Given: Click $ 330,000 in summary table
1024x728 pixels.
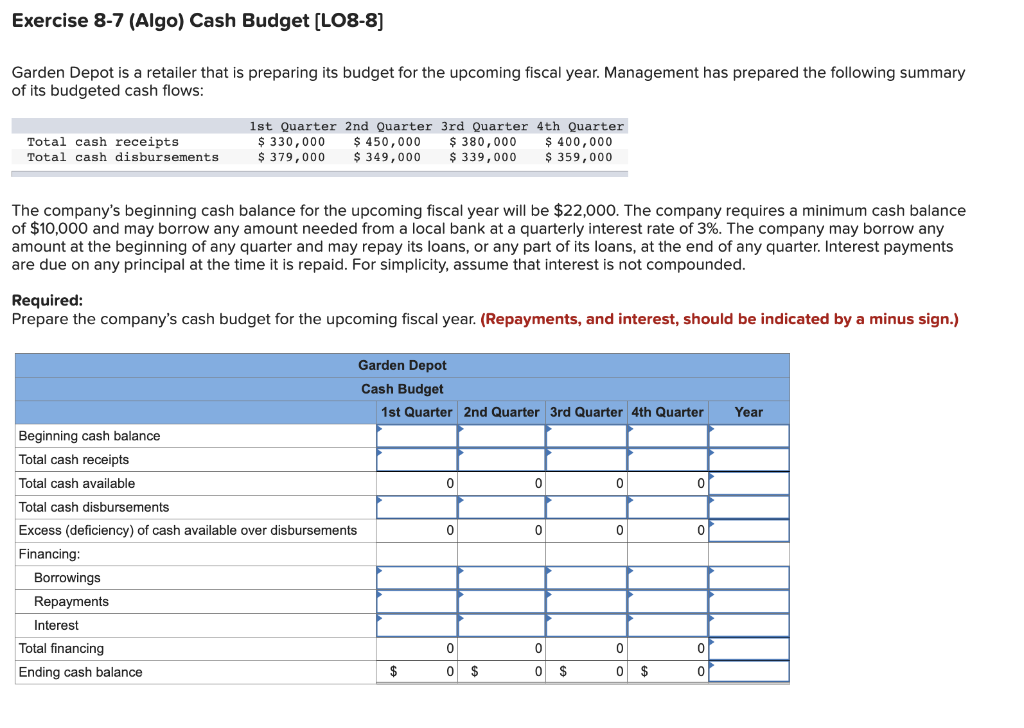Looking at the screenshot, I should click(x=291, y=142).
